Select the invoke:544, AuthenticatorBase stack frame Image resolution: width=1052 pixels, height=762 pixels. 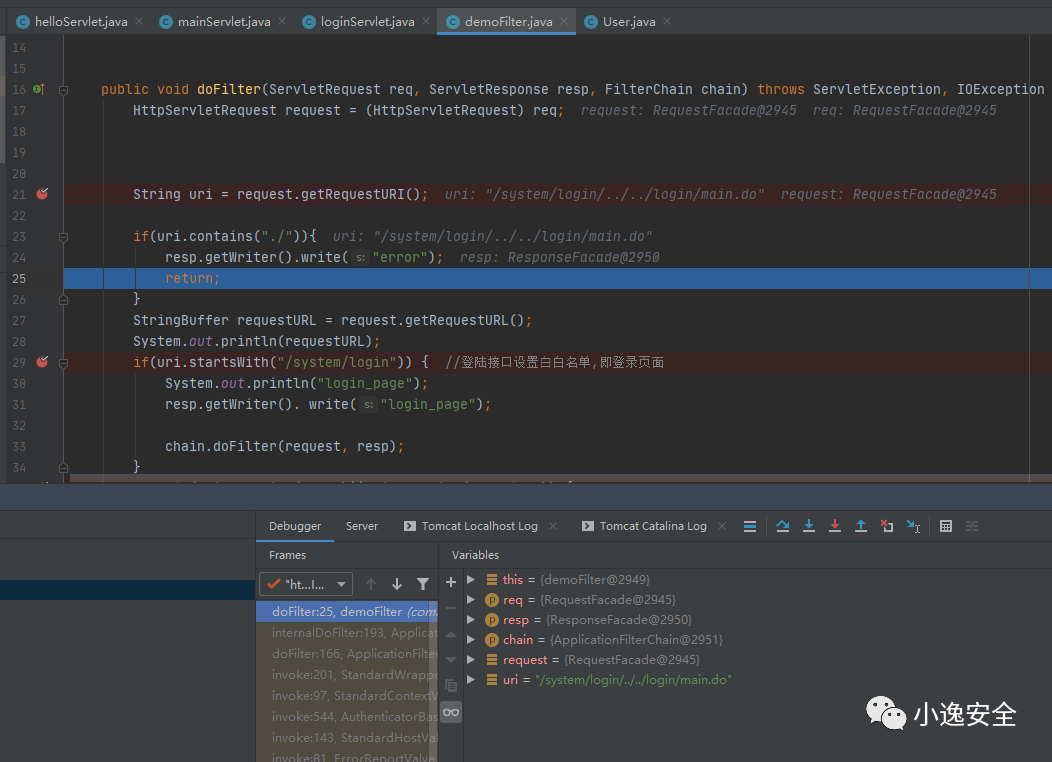pyautogui.click(x=347, y=716)
